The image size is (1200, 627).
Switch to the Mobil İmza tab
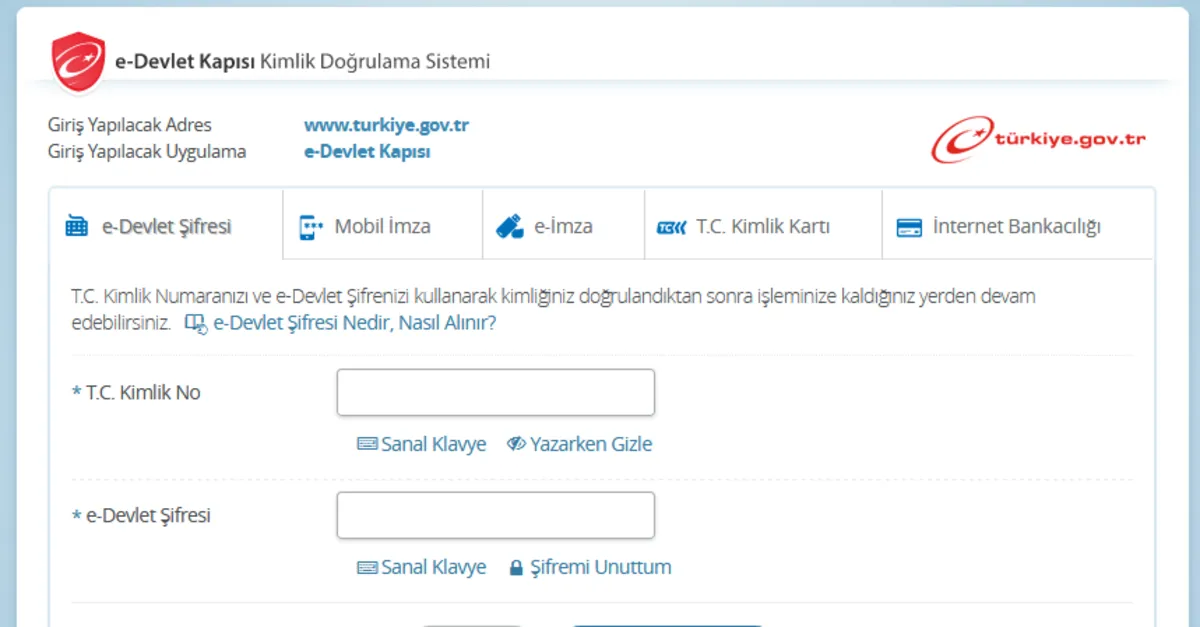pyautogui.click(x=382, y=226)
